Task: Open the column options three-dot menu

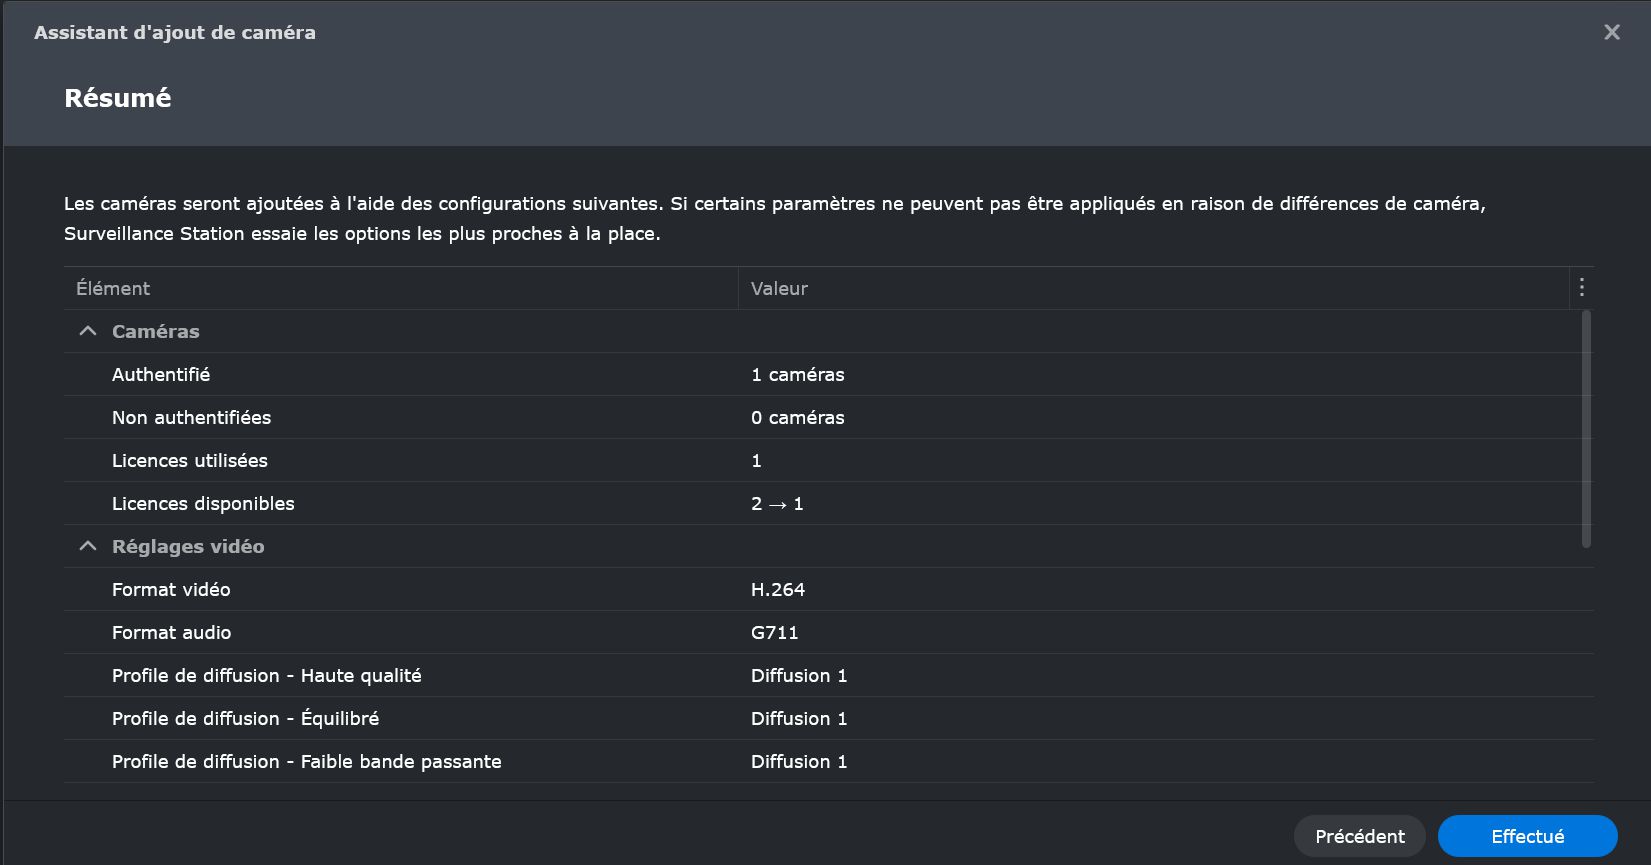Action: (1581, 288)
